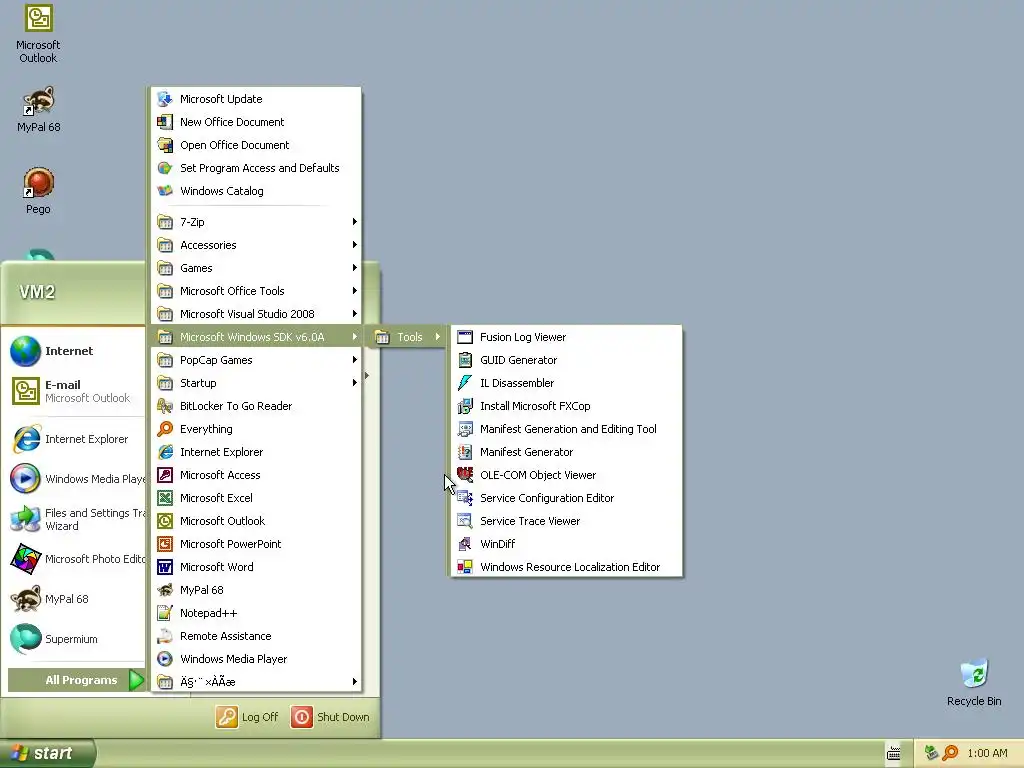
Task: Launch GUID Generator tool
Action: 566,360
